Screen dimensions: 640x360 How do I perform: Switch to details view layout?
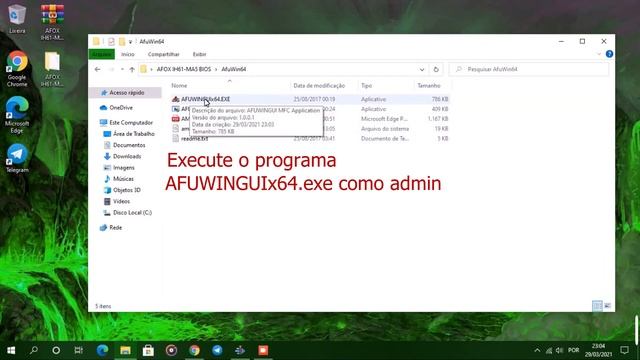coord(597,306)
